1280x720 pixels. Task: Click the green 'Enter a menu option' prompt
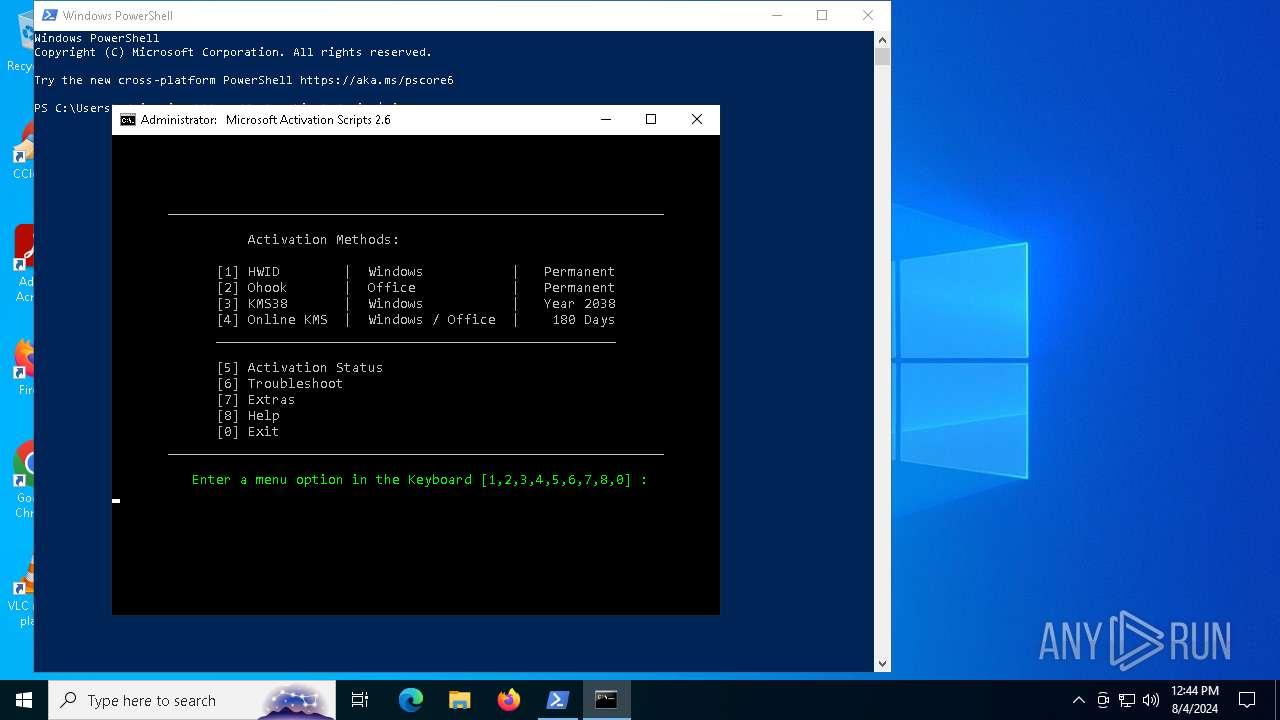pos(419,480)
